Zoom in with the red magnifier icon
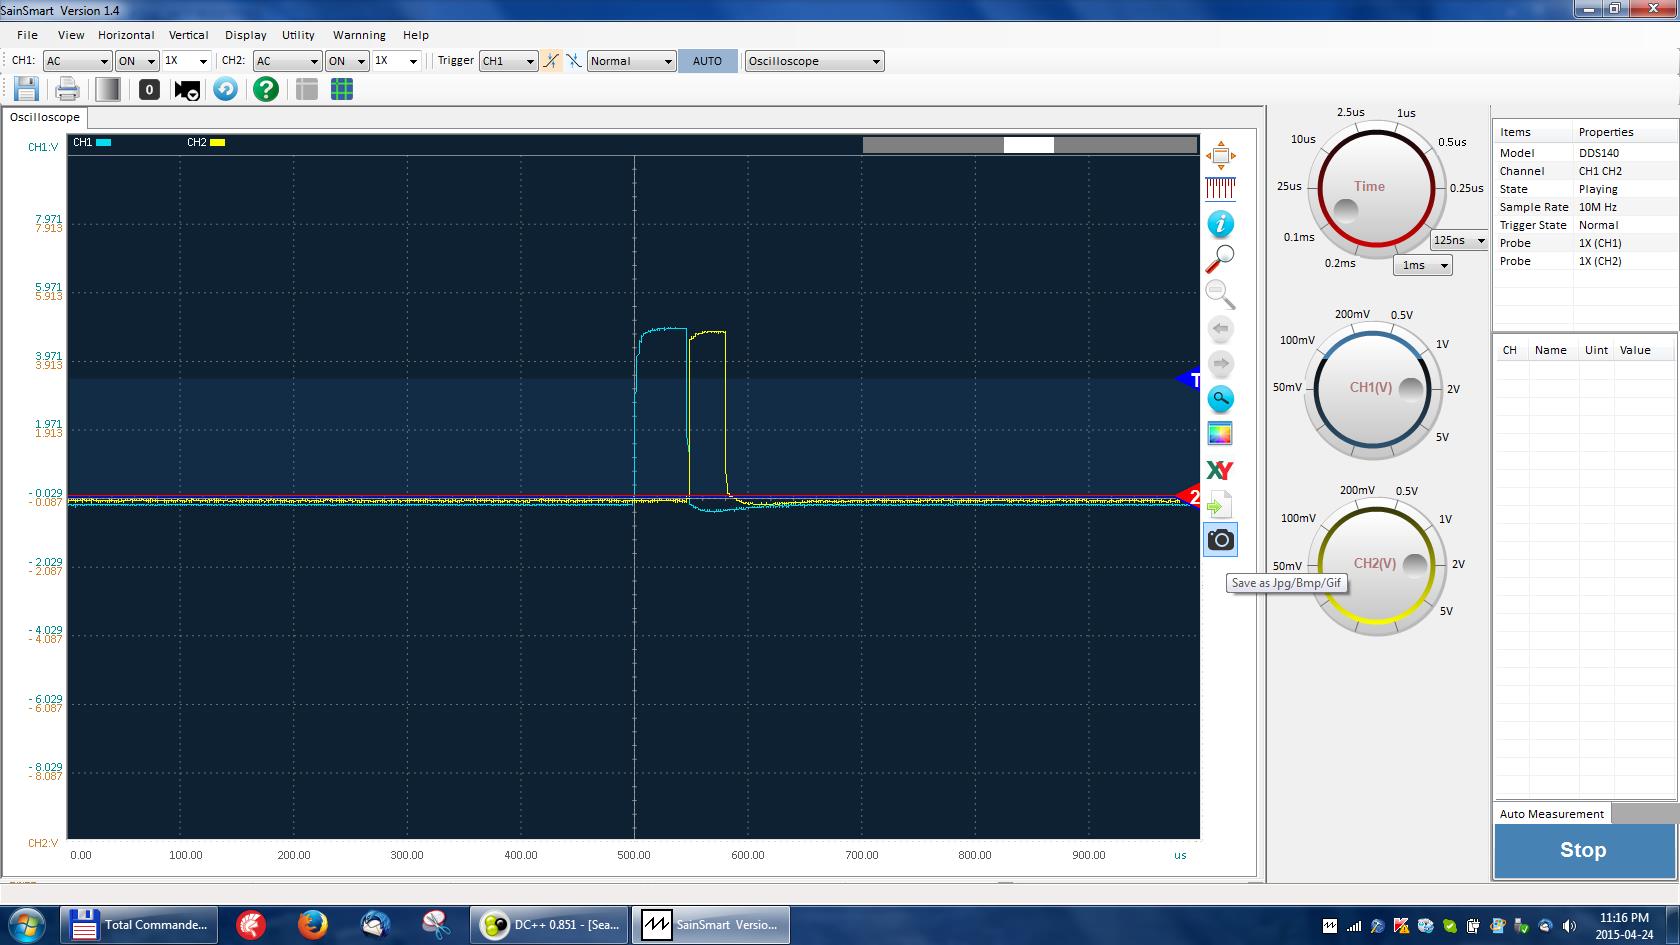1680x945 pixels. 1220,258
